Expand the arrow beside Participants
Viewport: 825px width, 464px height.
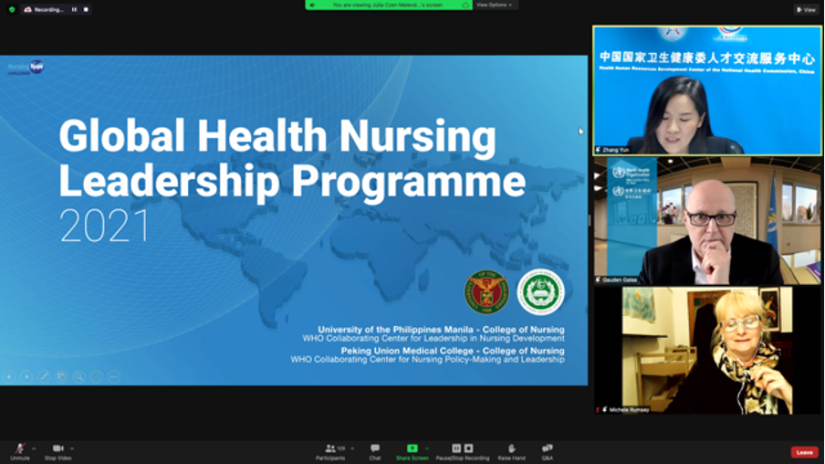352,449
